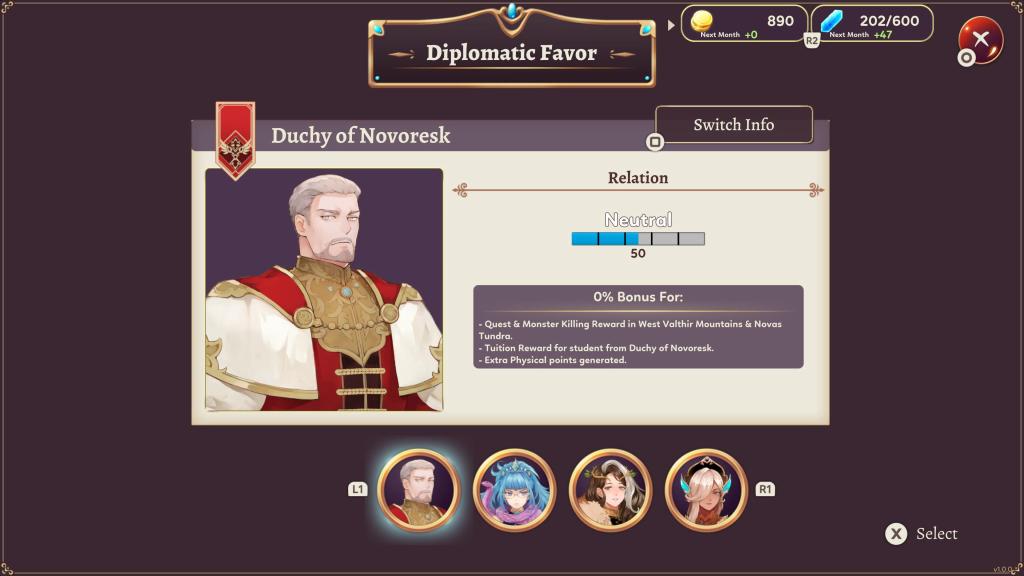This screenshot has height=576, width=1024.
Task: Click the blue crystal resource icon
Action: (831, 21)
